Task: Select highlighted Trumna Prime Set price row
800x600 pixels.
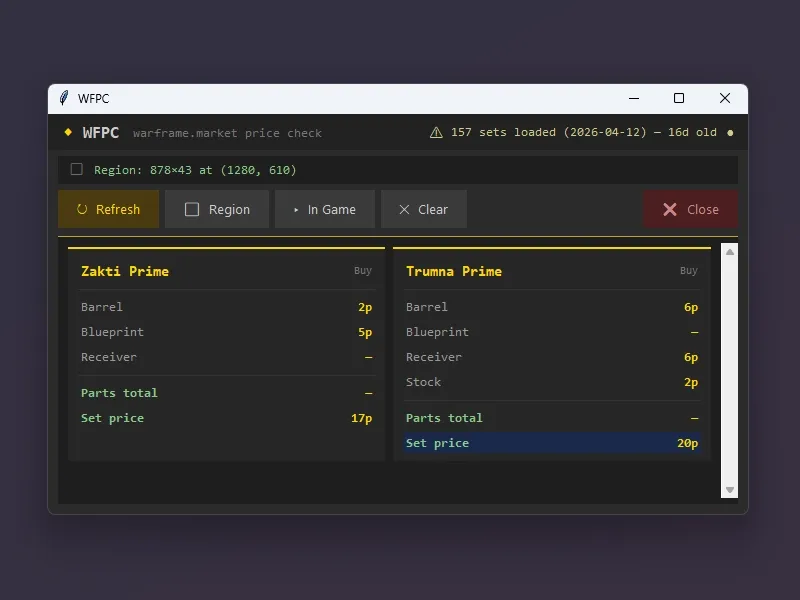Action: click(552, 443)
